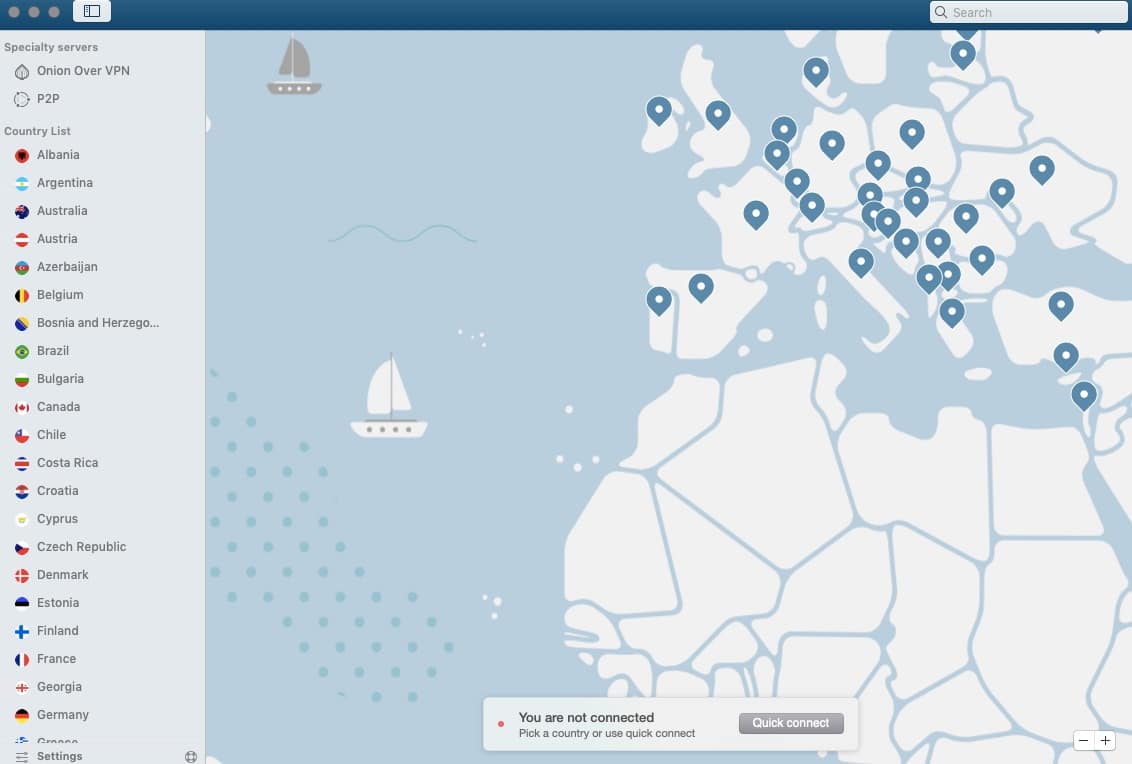Click the globe icon beside Settings
Image resolution: width=1132 pixels, height=764 pixels.
coord(191,756)
